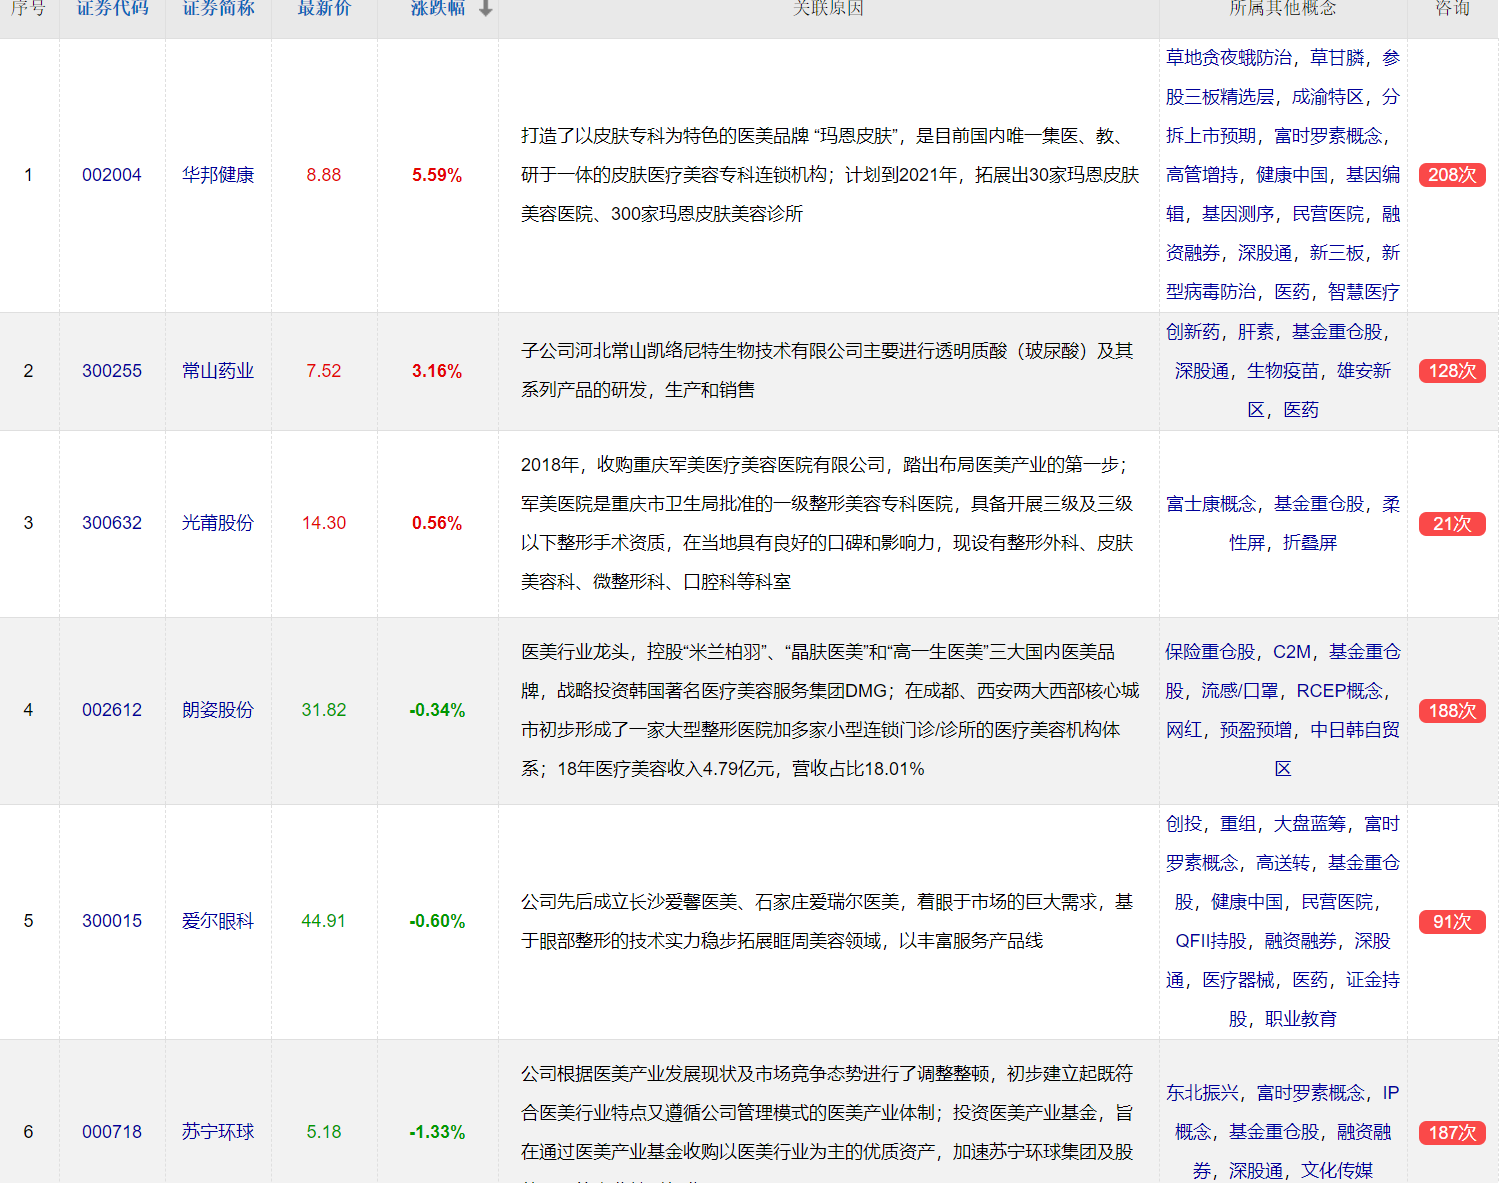This screenshot has width=1504, height=1183.
Task: Open the 重组 concept link
Action: point(1238,824)
